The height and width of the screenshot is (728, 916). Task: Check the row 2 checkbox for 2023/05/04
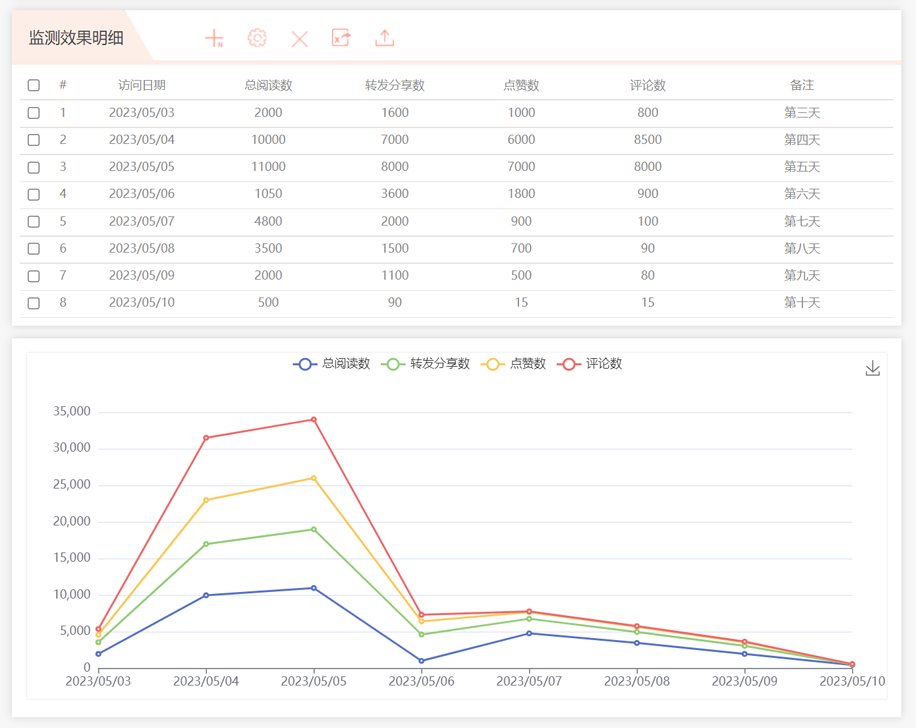pos(34,140)
